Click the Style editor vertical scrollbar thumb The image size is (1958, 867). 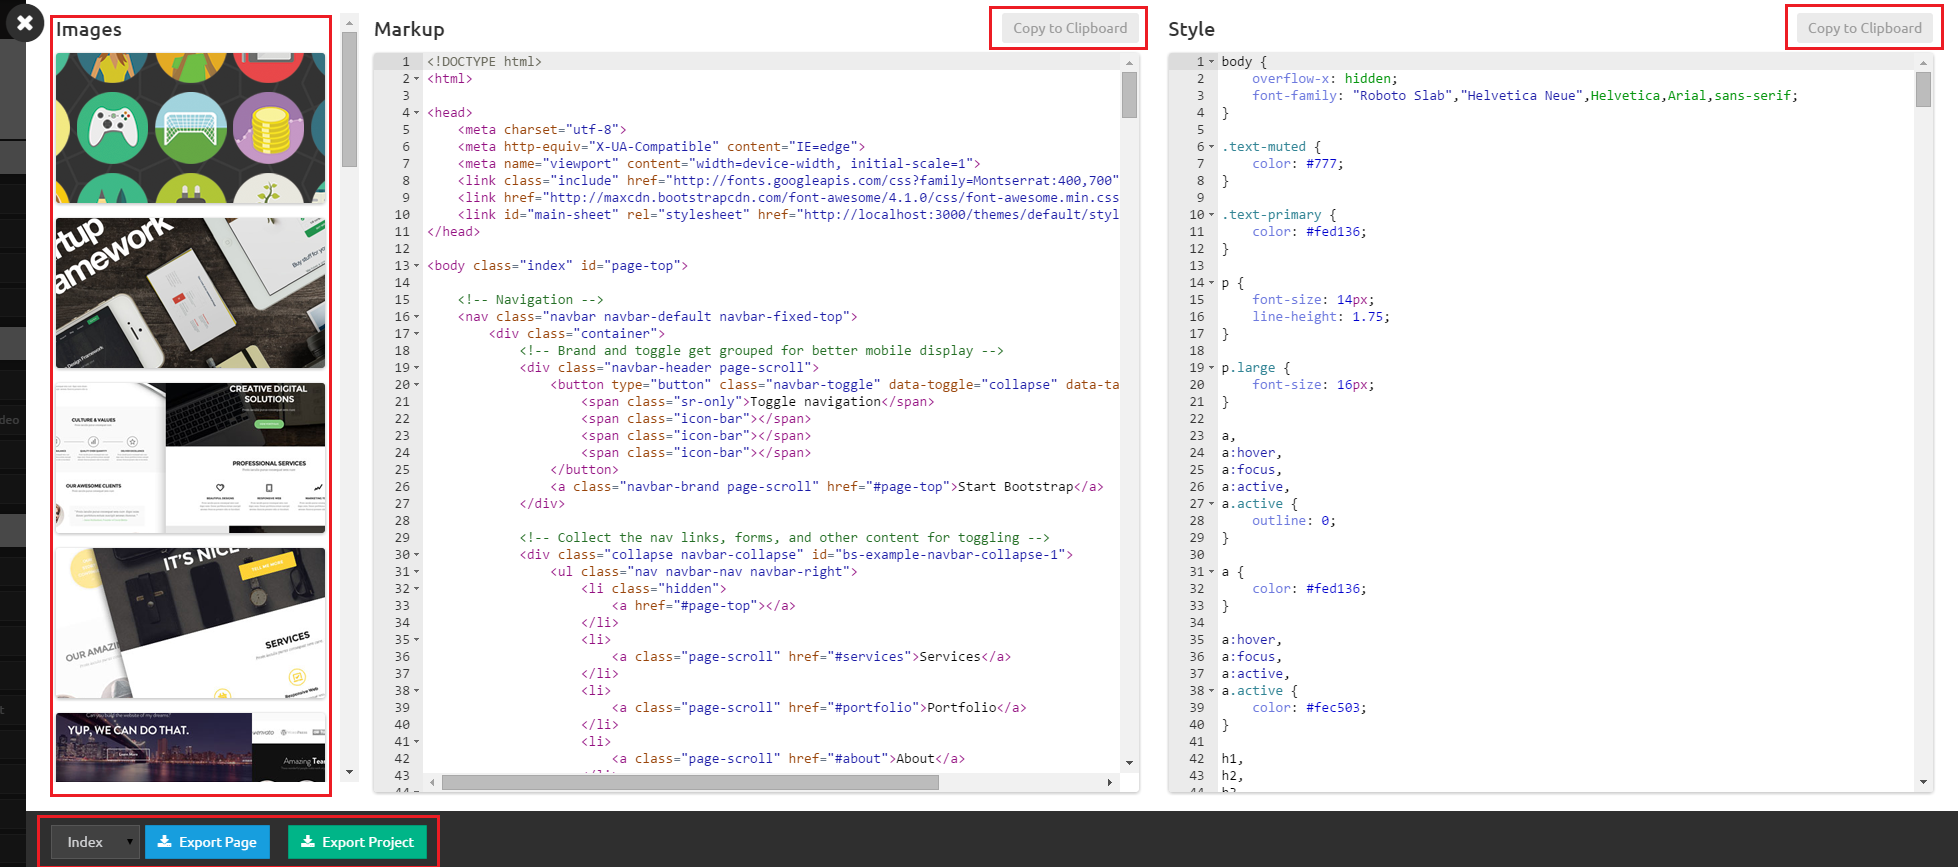click(1923, 90)
